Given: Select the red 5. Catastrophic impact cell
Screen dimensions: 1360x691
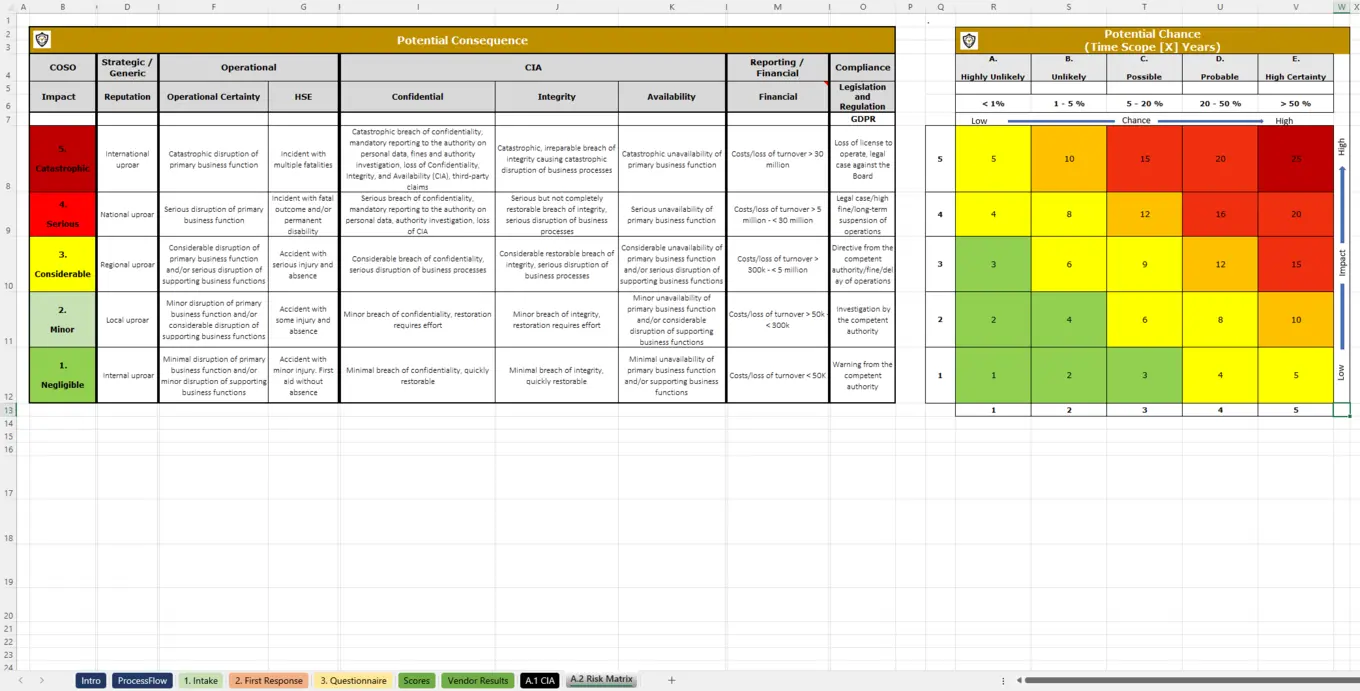Looking at the screenshot, I should point(62,159).
